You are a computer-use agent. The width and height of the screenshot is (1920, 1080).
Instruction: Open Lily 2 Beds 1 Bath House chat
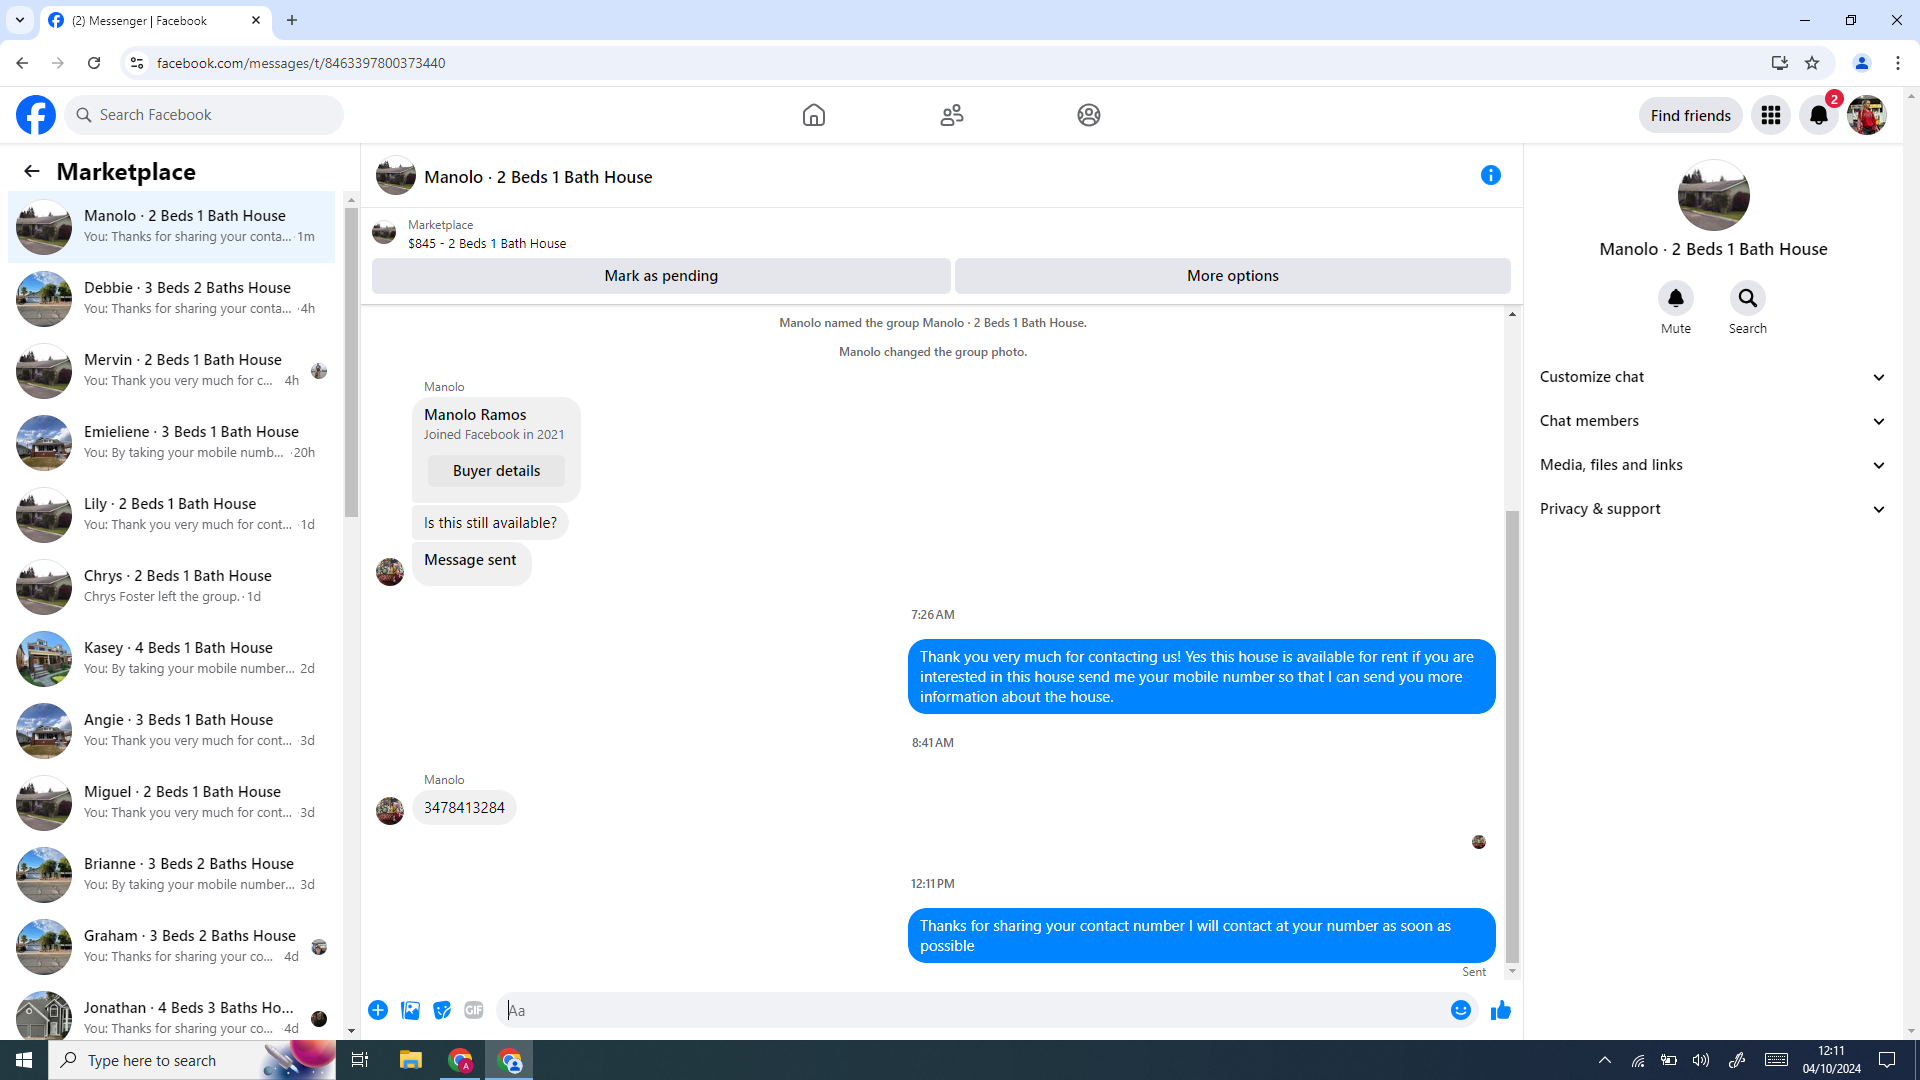pos(172,514)
